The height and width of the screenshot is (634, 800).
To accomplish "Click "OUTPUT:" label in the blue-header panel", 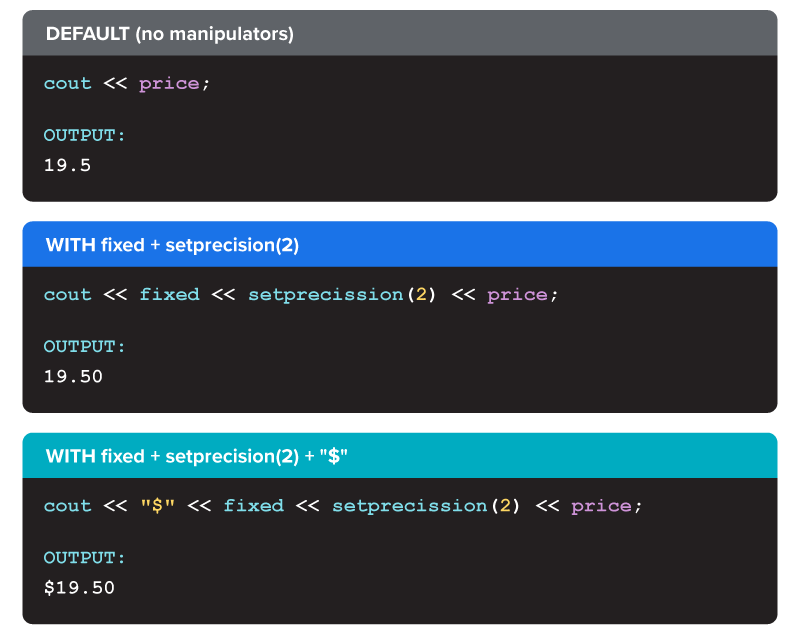I will 84,346.
